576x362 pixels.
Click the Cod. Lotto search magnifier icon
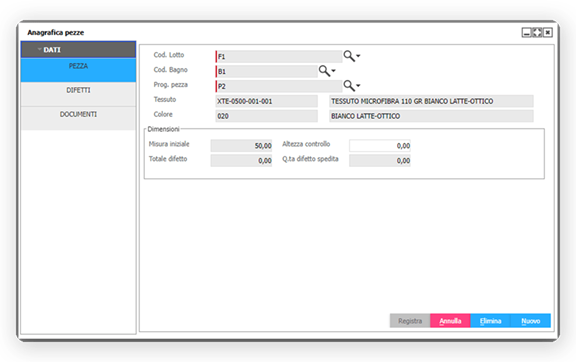click(x=349, y=56)
